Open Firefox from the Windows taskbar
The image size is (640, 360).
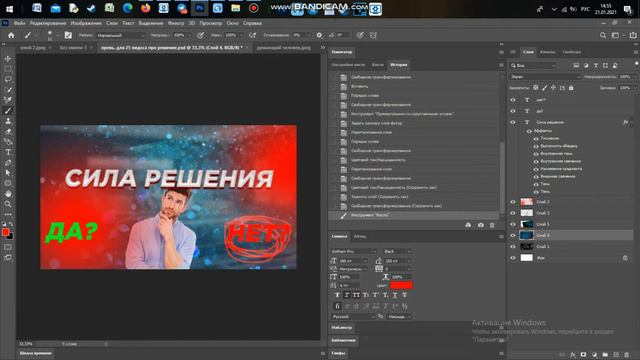145,8
